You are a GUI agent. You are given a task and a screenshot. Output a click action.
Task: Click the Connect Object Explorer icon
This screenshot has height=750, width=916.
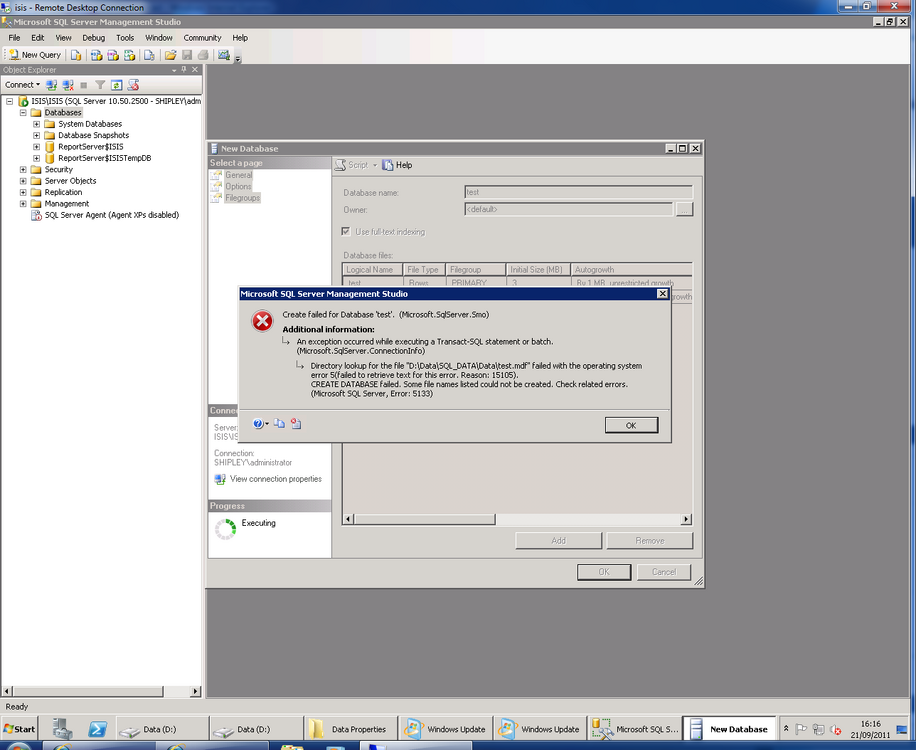[52, 85]
